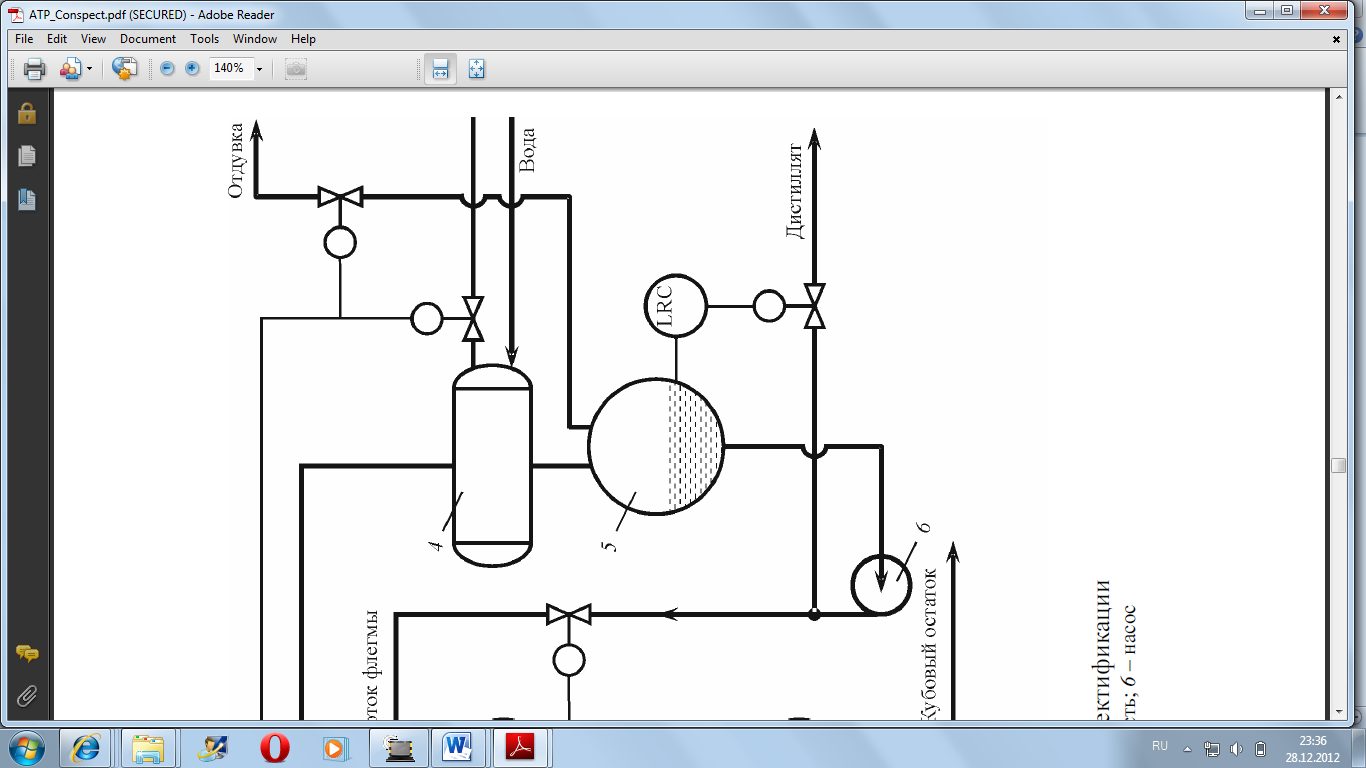Open the Windows Start menu
This screenshot has height=768, width=1366.
tap(27, 747)
